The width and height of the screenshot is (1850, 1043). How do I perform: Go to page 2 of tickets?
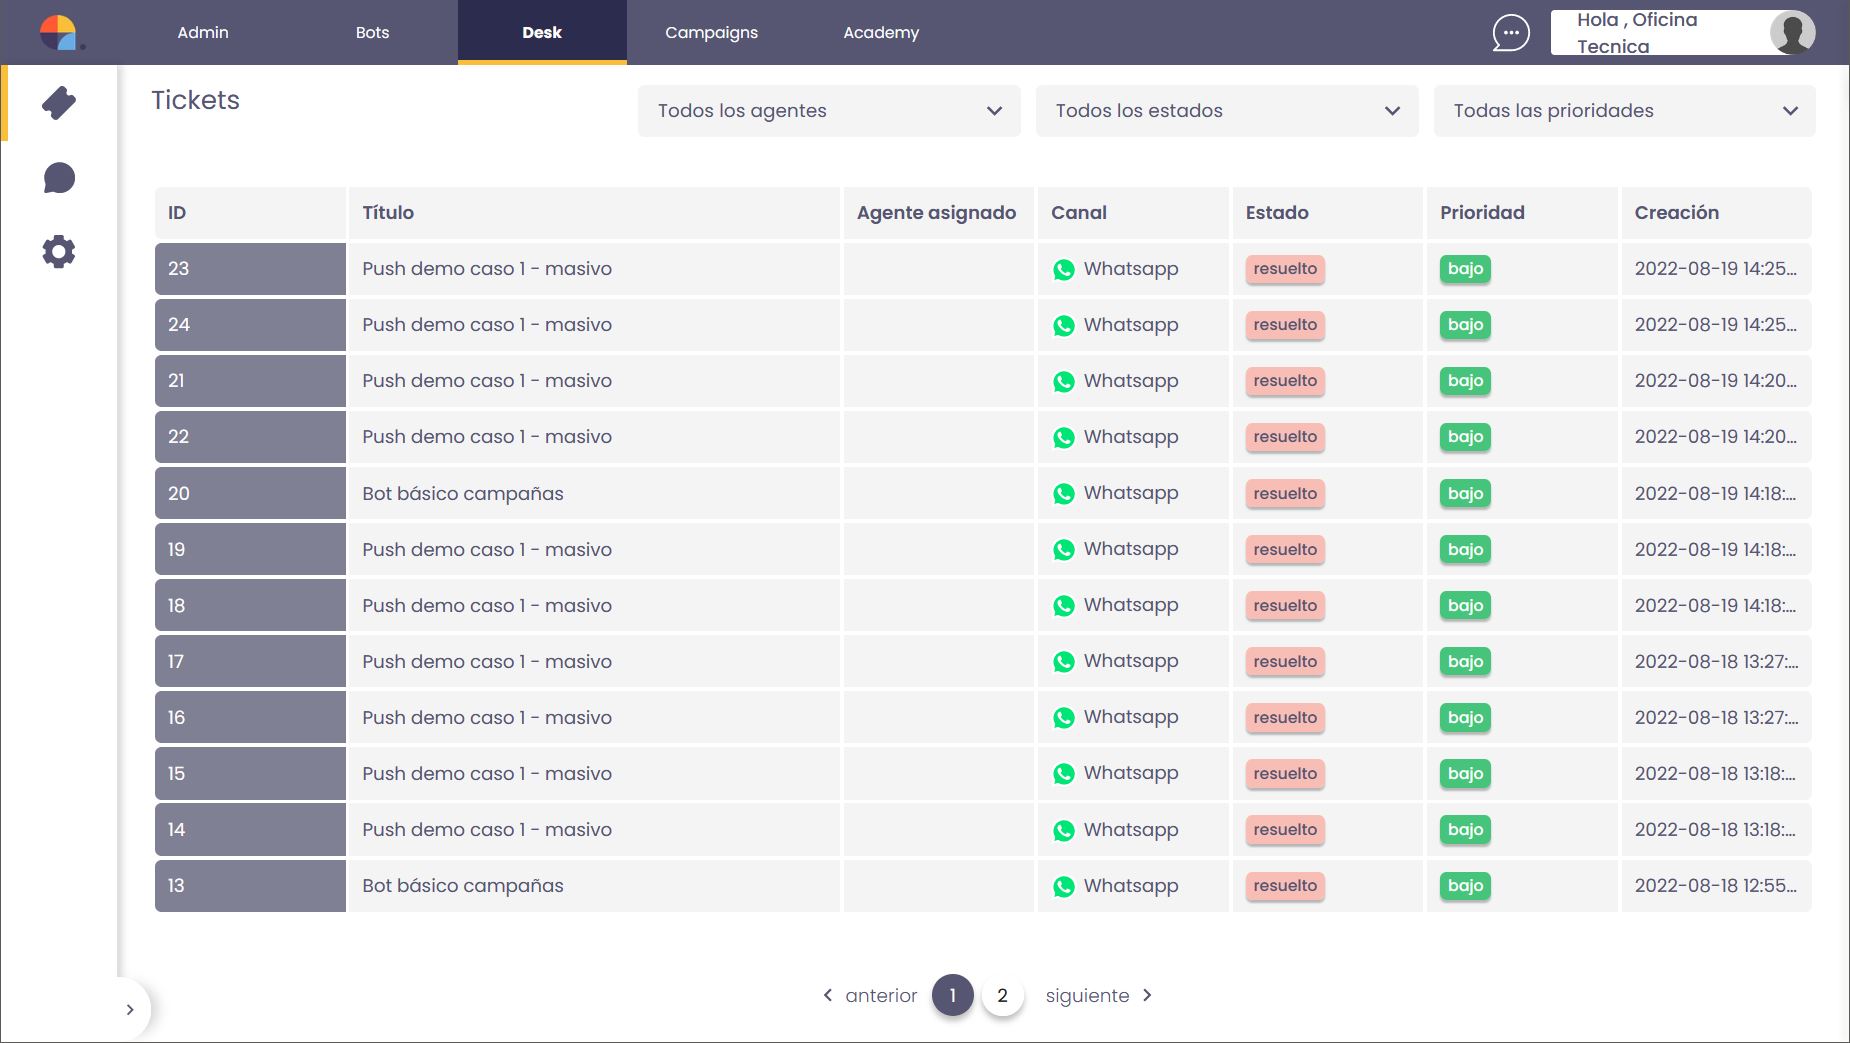[x=1002, y=995]
